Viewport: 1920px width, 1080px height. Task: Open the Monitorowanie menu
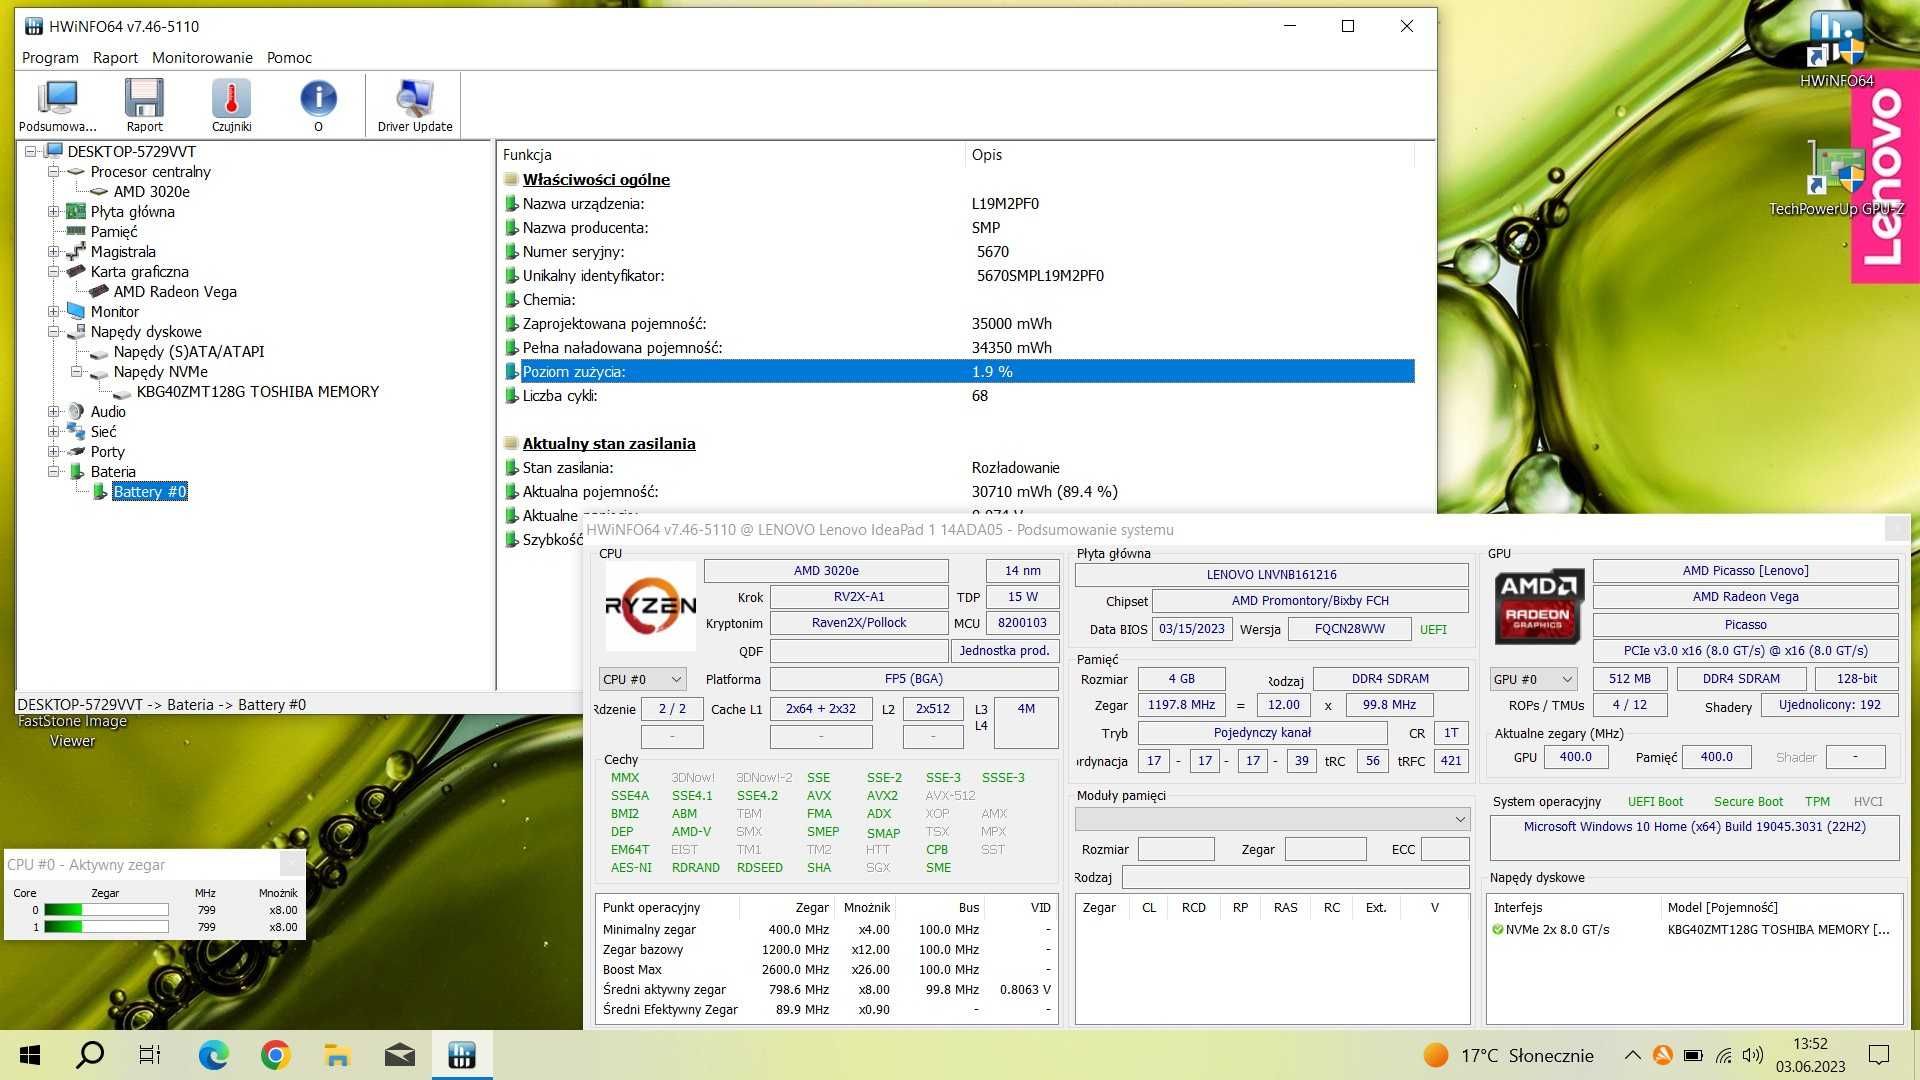[202, 58]
